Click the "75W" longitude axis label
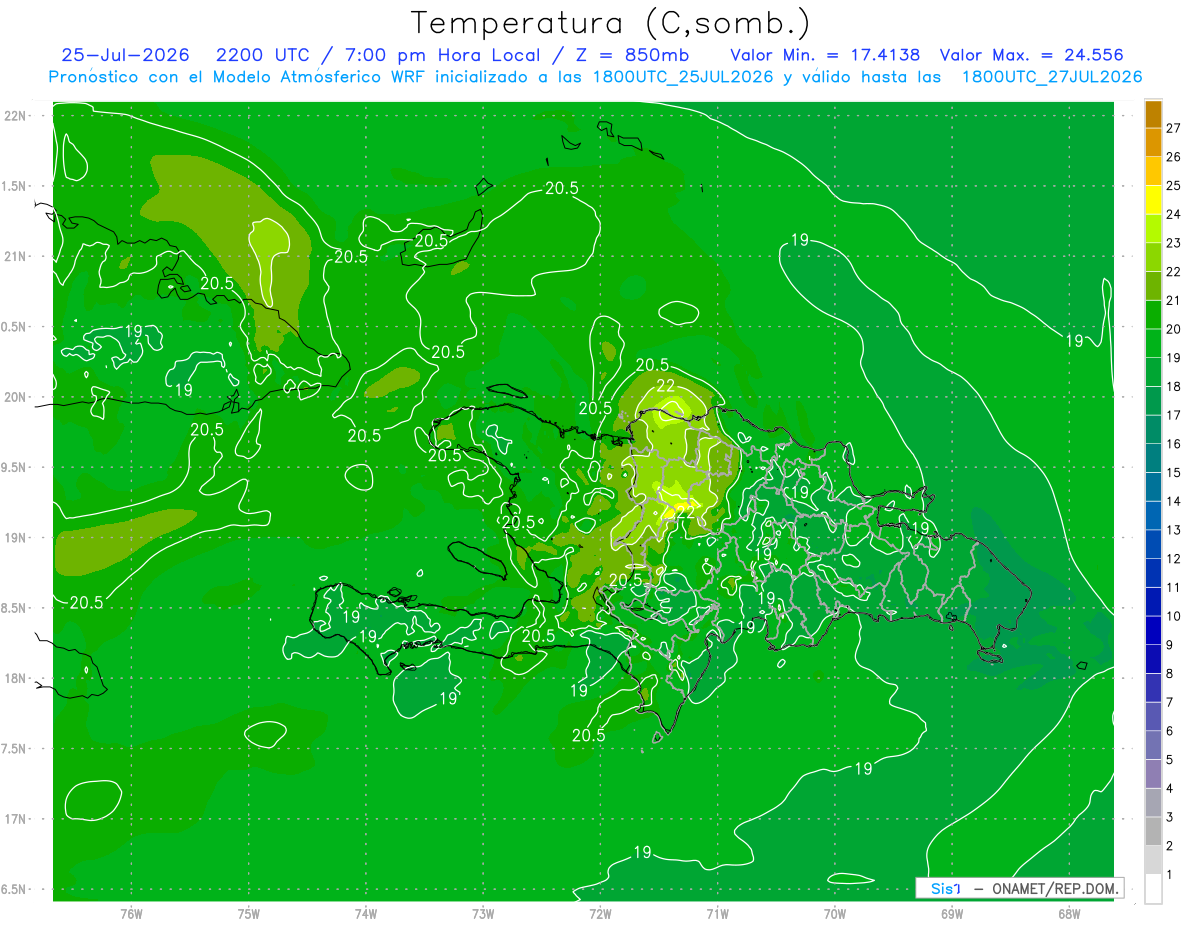This screenshot has width=1200, height=927. [249, 913]
